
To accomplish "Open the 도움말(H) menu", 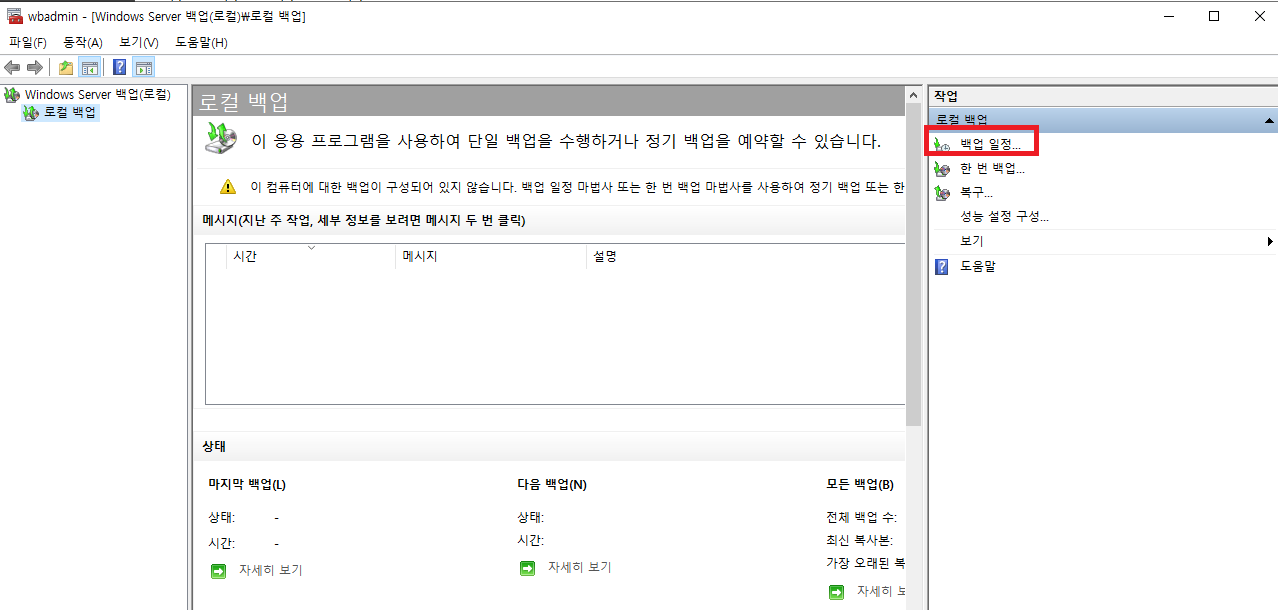I will tap(201, 42).
